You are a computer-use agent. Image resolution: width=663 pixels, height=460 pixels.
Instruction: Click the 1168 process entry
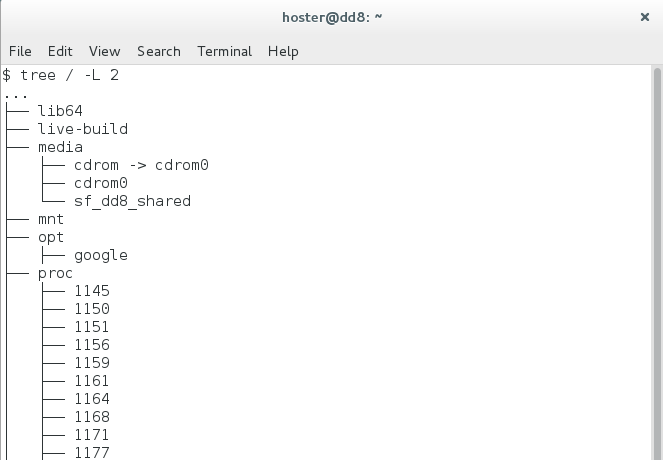pos(92,417)
